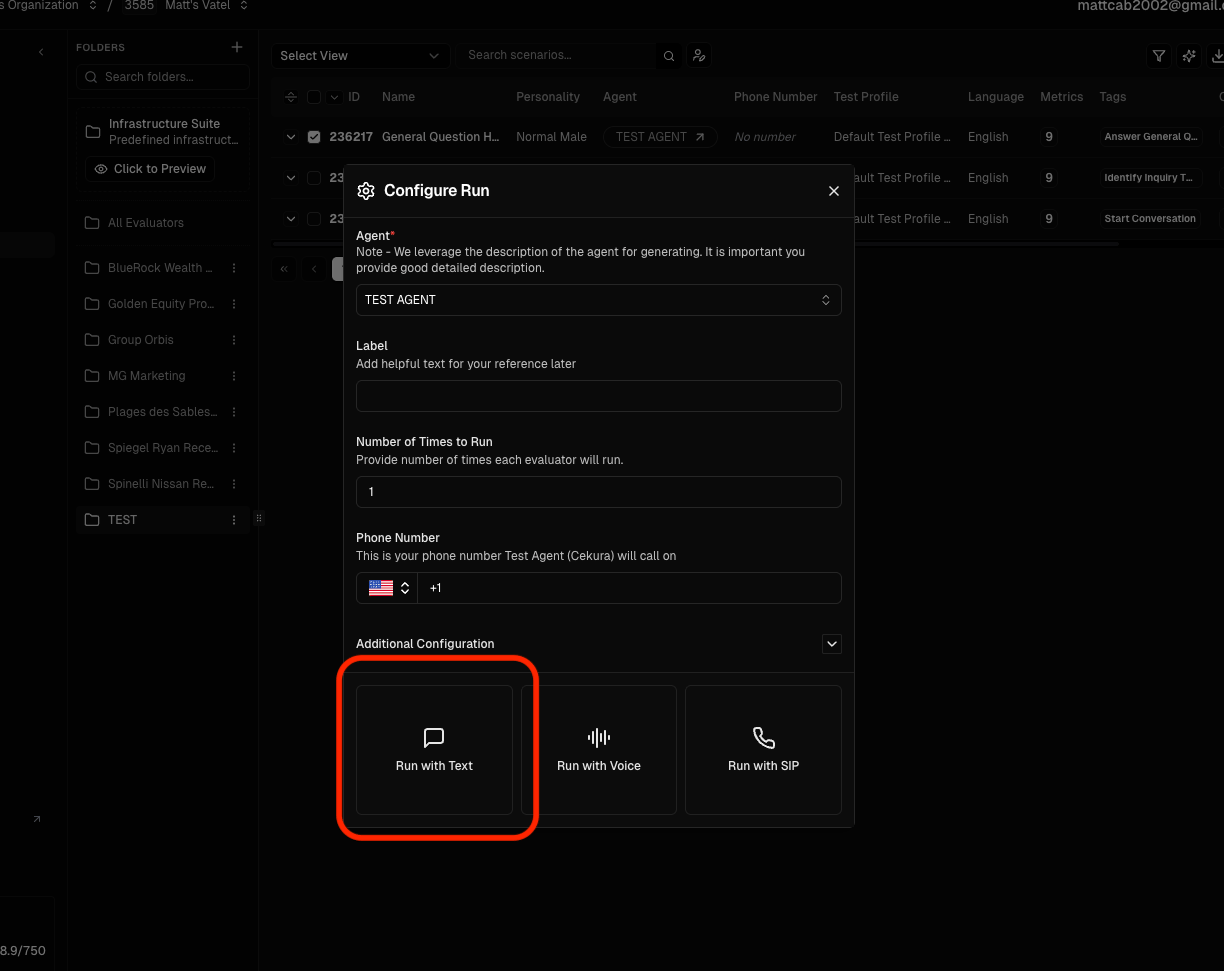
Task: Expand the third scenario row chevron
Action: [291, 219]
